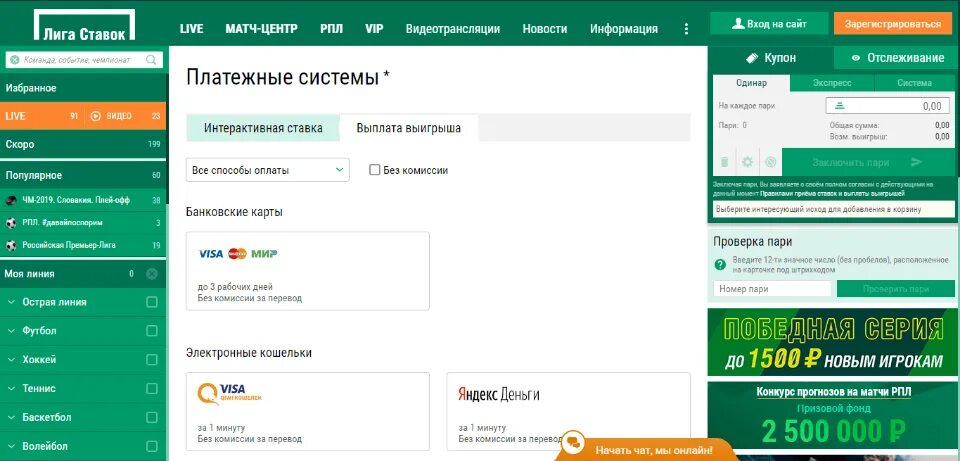Click the Номер пари input field

click(772, 288)
